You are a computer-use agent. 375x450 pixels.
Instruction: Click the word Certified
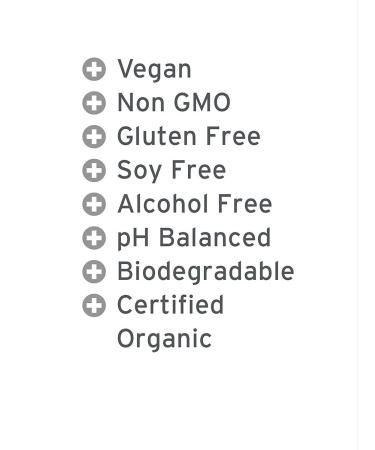click(170, 305)
